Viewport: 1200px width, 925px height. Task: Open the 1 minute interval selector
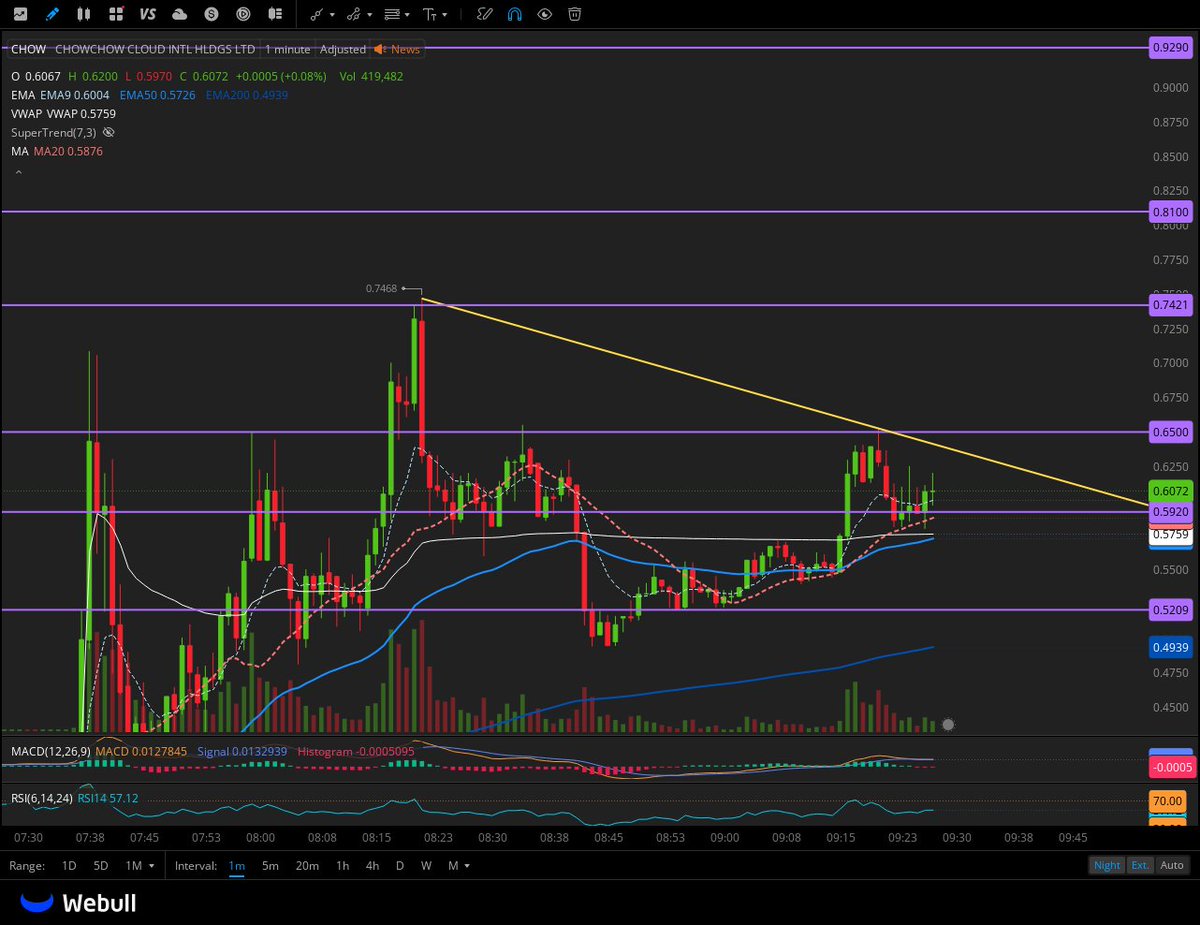287,48
